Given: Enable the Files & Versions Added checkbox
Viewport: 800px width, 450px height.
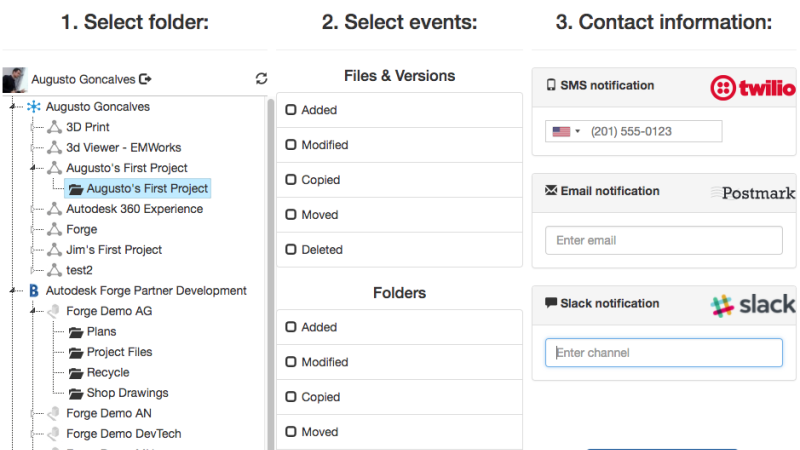Looking at the screenshot, I should [291, 110].
